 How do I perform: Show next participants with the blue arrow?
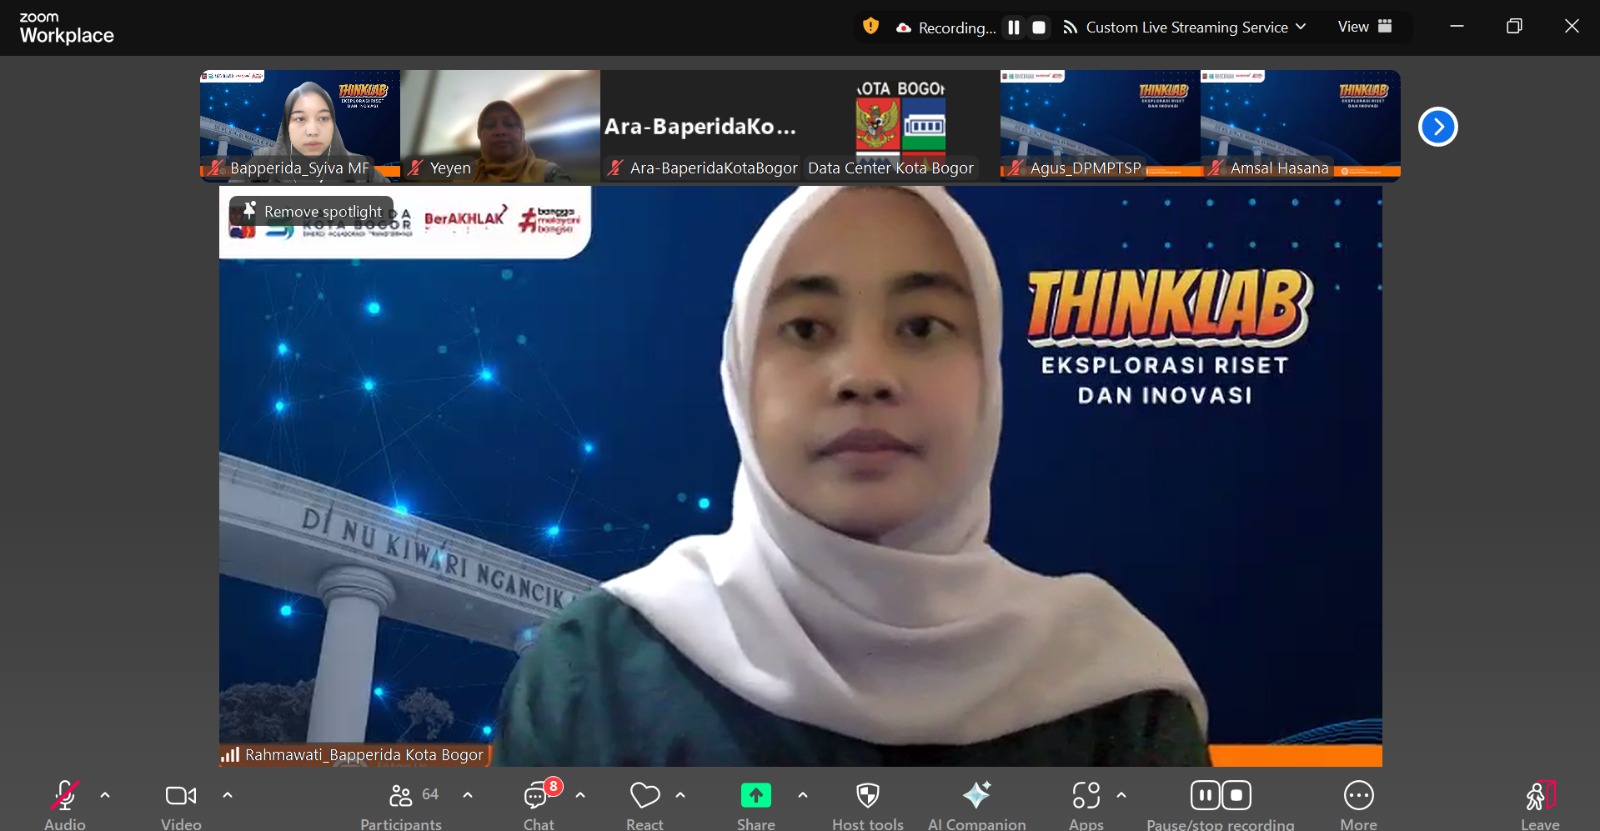(x=1438, y=127)
